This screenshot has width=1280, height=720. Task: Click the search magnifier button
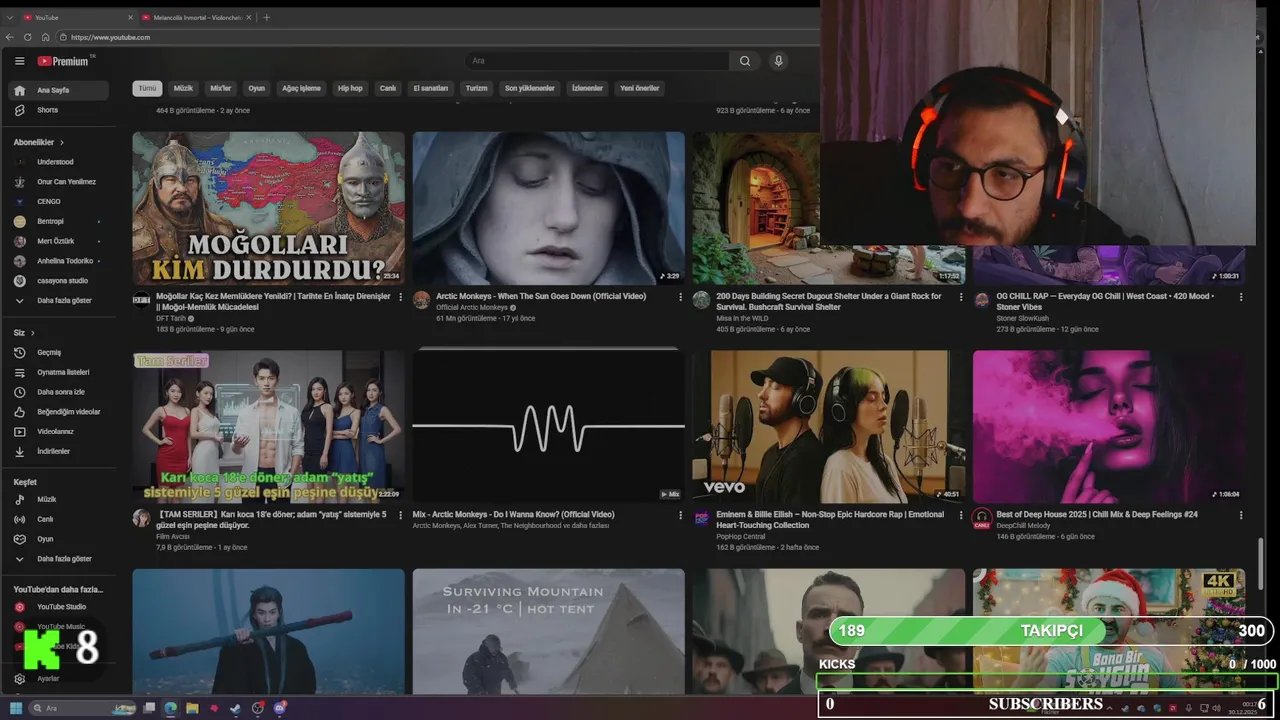click(x=745, y=61)
